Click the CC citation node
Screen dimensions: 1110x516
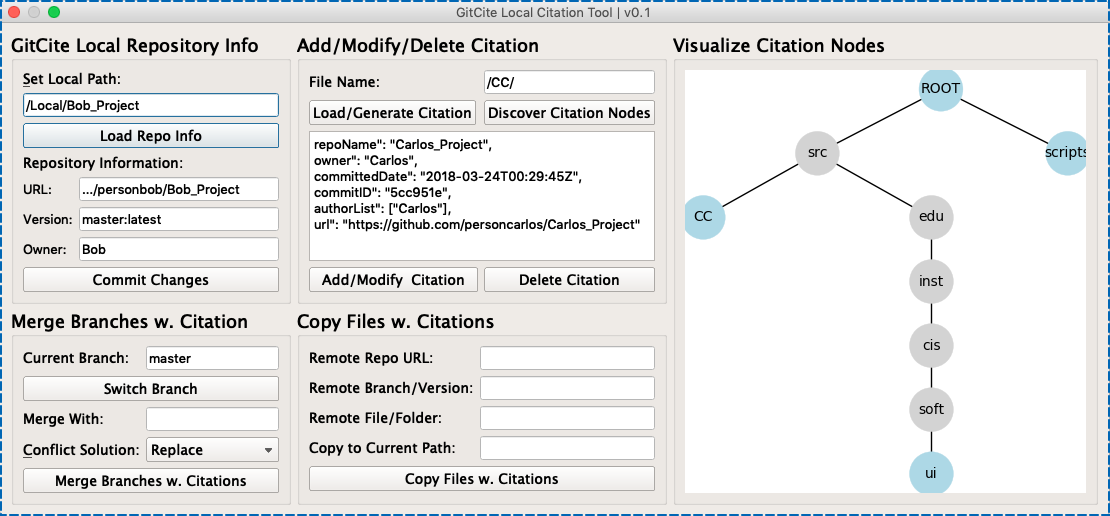click(704, 217)
